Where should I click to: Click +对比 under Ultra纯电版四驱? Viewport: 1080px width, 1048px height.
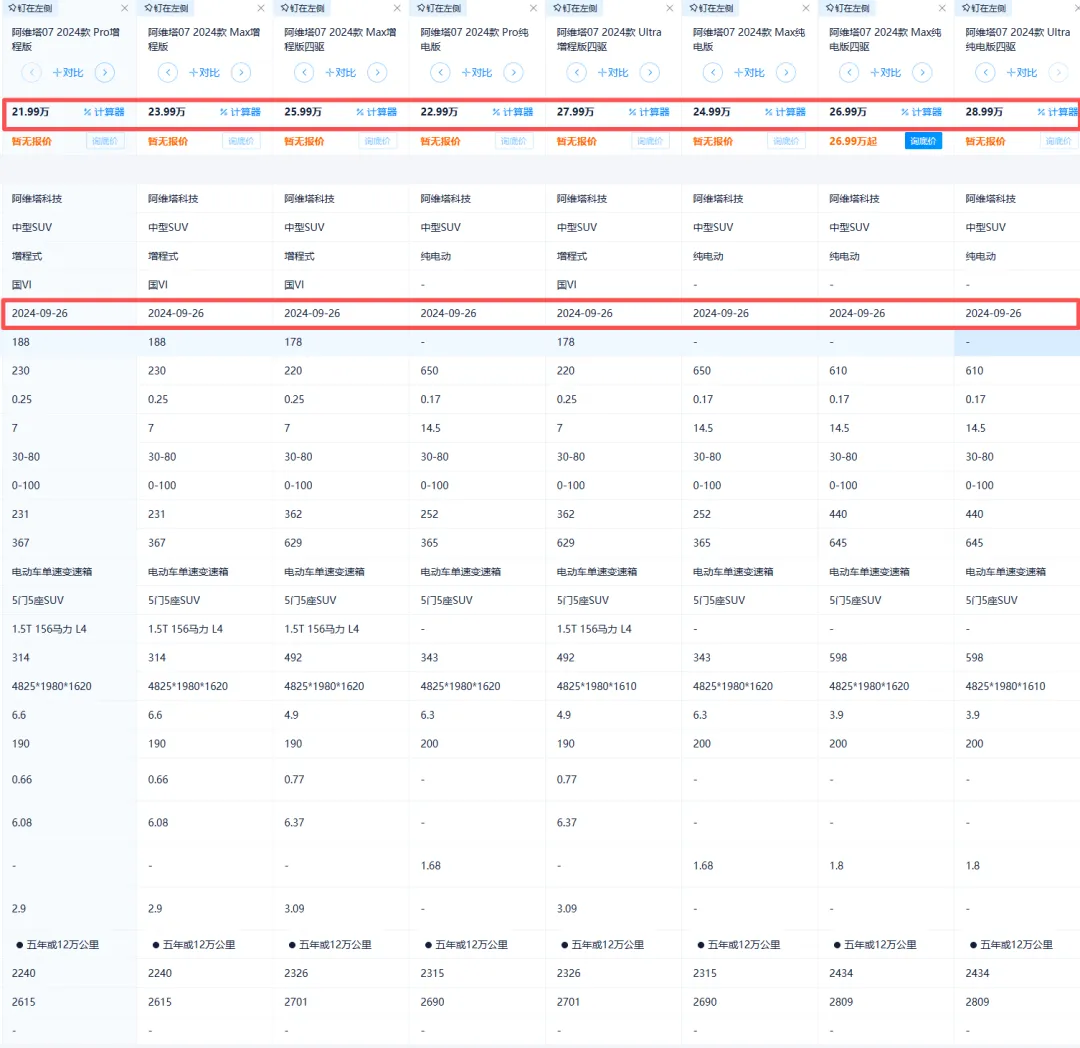(1022, 72)
